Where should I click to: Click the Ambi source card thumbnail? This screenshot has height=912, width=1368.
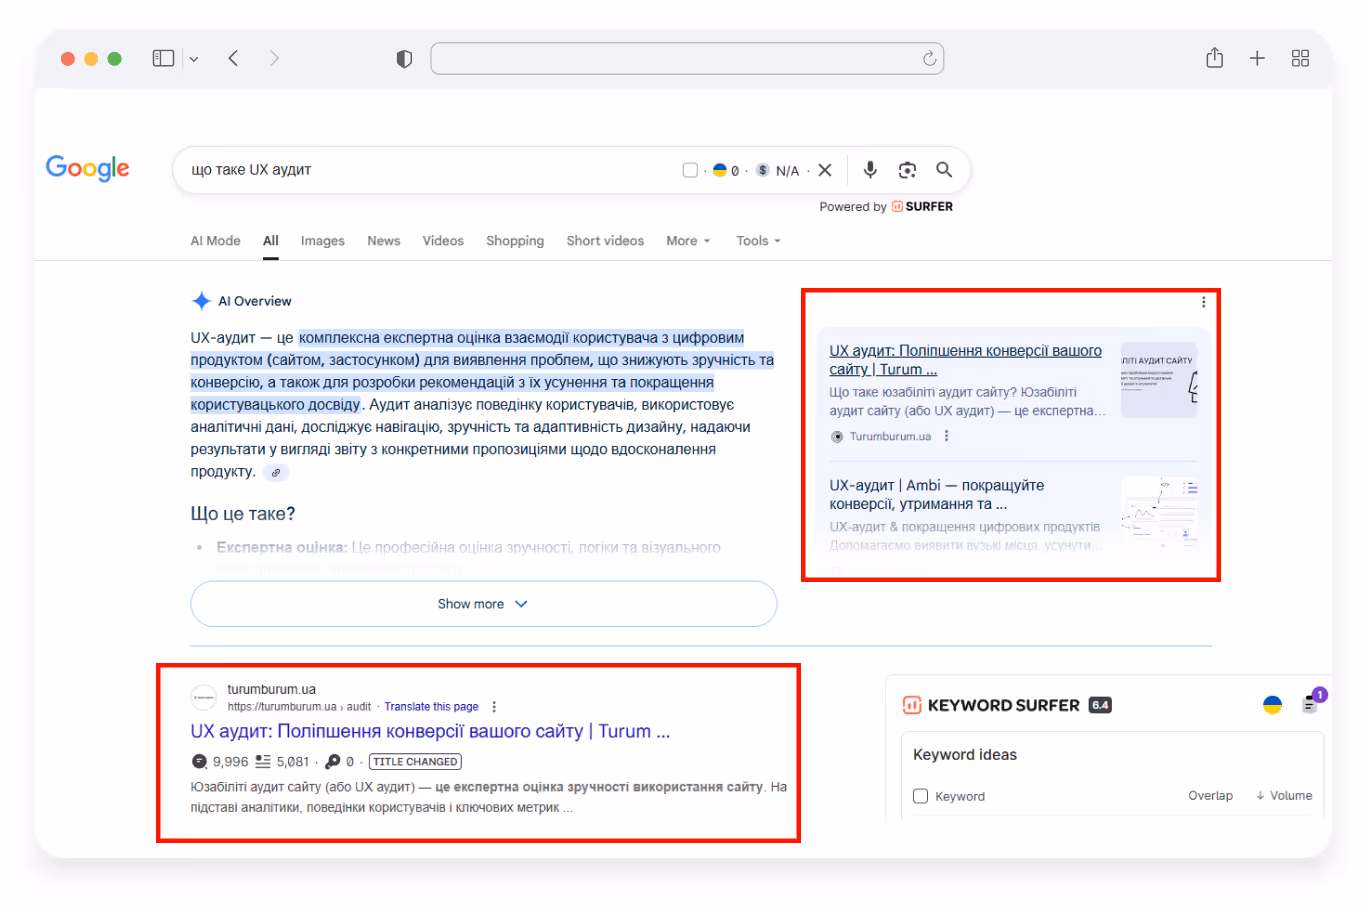(x=1159, y=511)
